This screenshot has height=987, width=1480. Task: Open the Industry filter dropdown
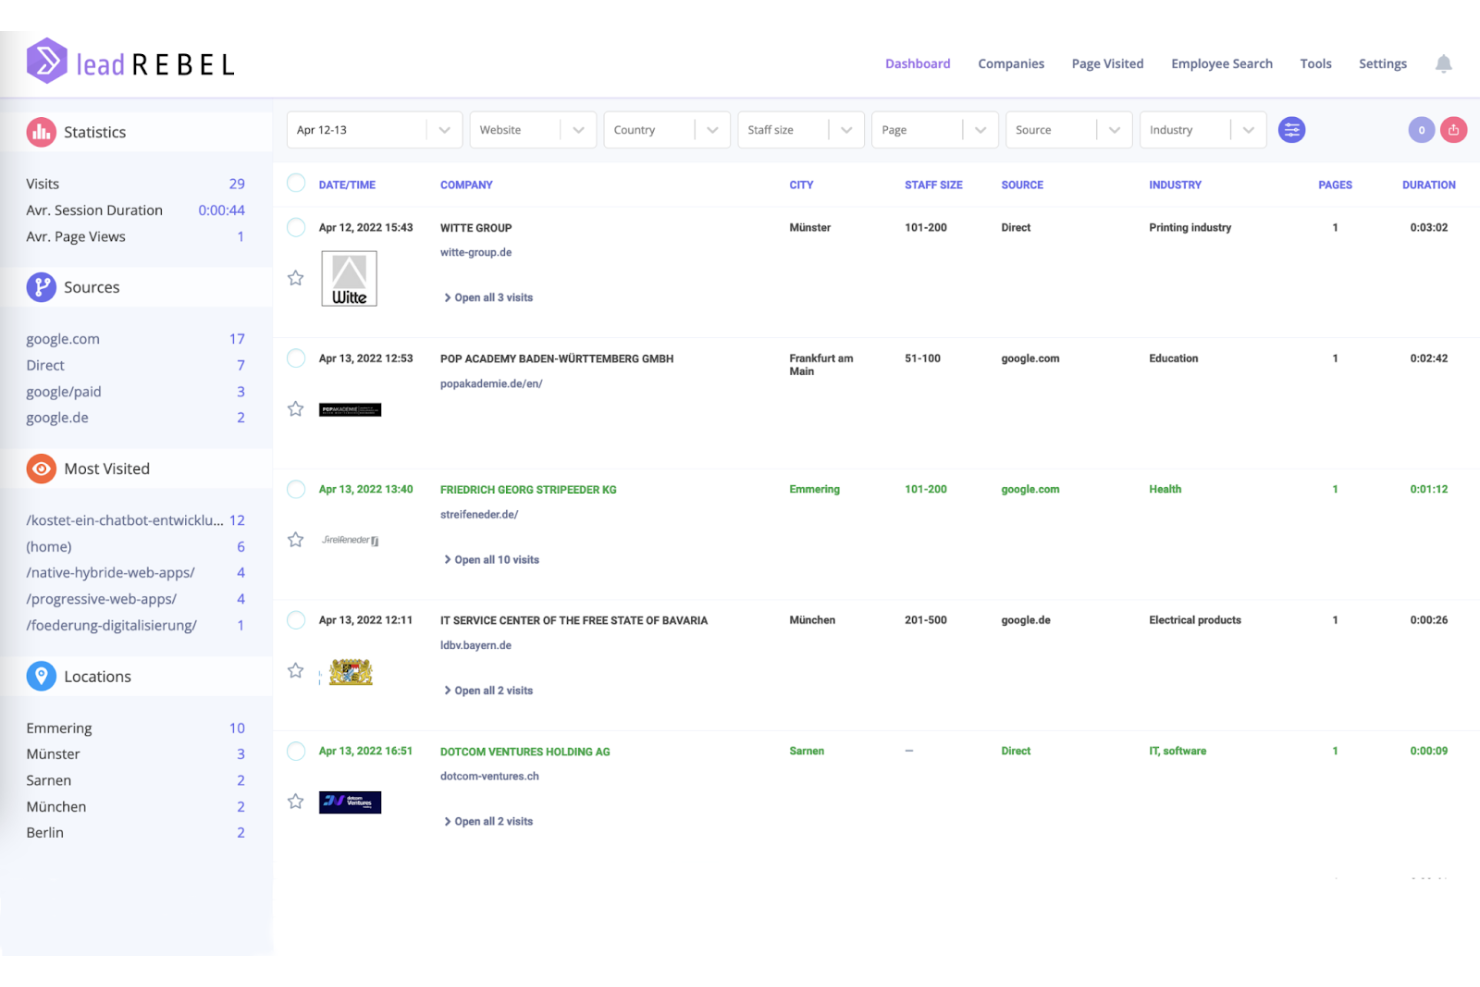coord(1203,130)
